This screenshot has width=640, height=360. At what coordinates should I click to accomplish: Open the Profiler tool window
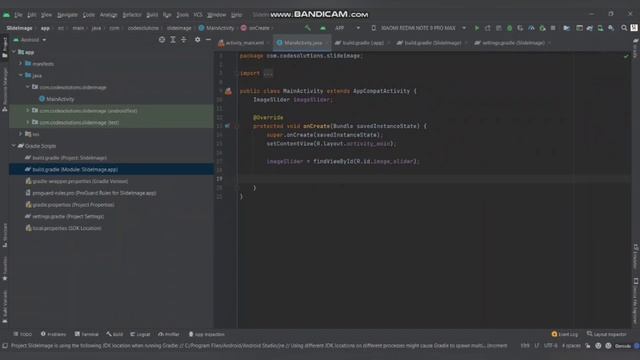point(169,334)
